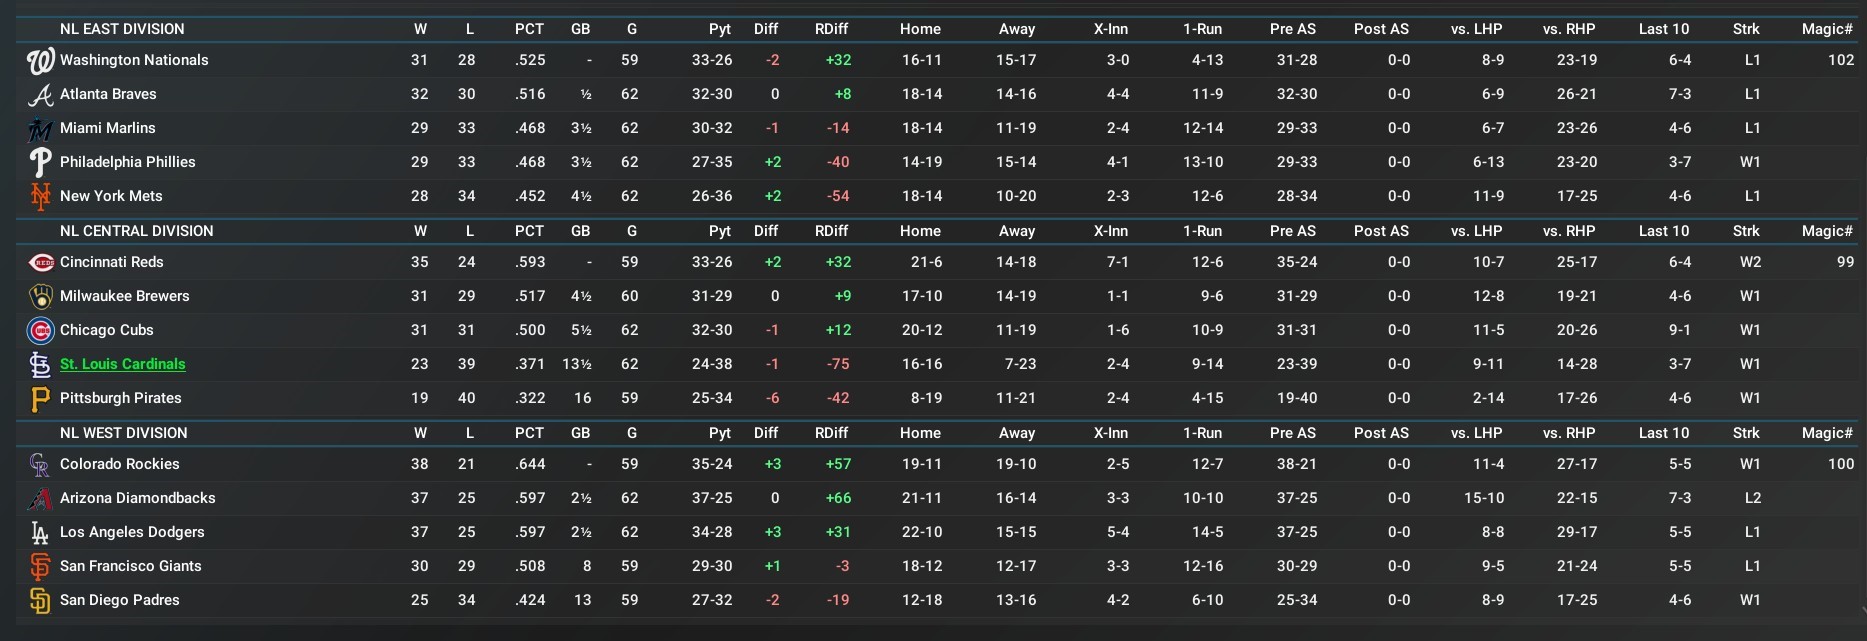
Task: Sort NL Central by vs. LHP header
Action: tap(1476, 231)
